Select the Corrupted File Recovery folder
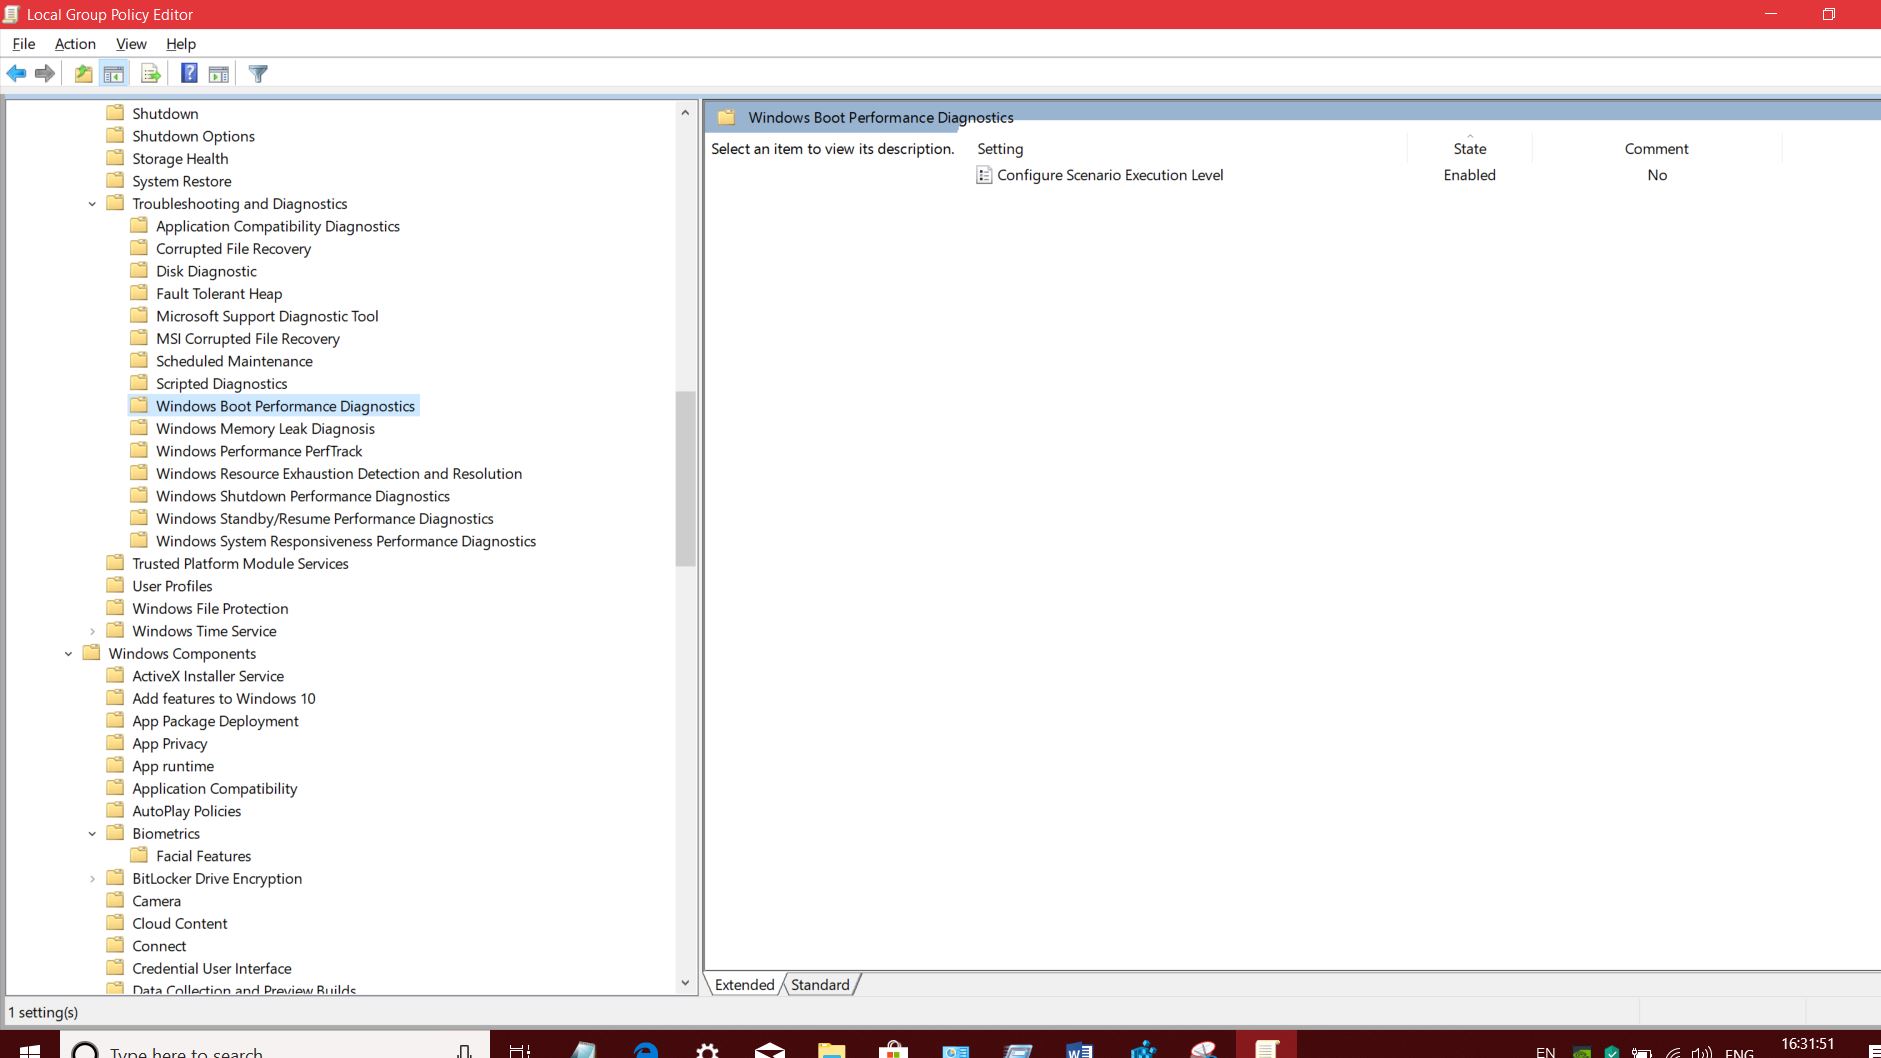1881x1058 pixels. [233, 249]
